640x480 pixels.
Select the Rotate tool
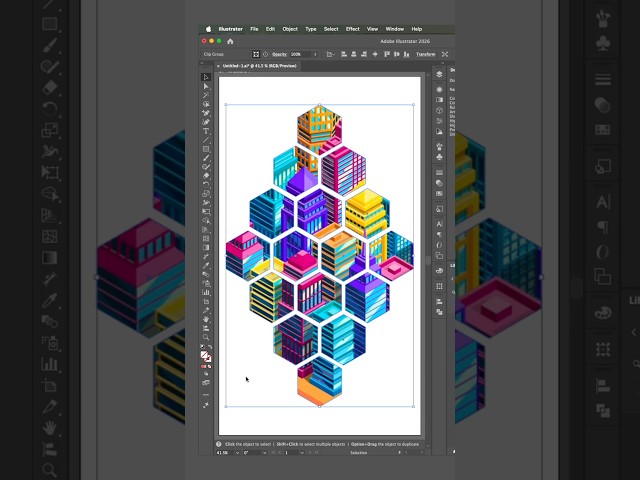pyautogui.click(x=206, y=185)
